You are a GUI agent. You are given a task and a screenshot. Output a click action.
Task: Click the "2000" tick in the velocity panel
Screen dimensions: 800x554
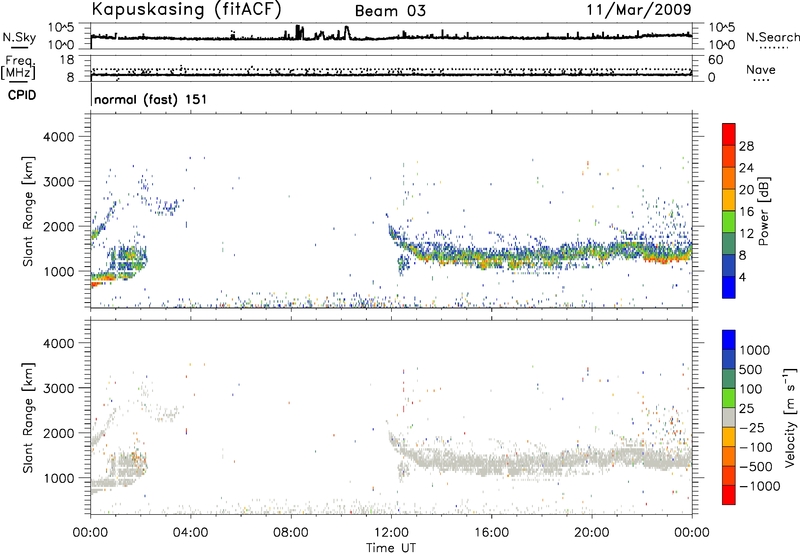coord(58,433)
